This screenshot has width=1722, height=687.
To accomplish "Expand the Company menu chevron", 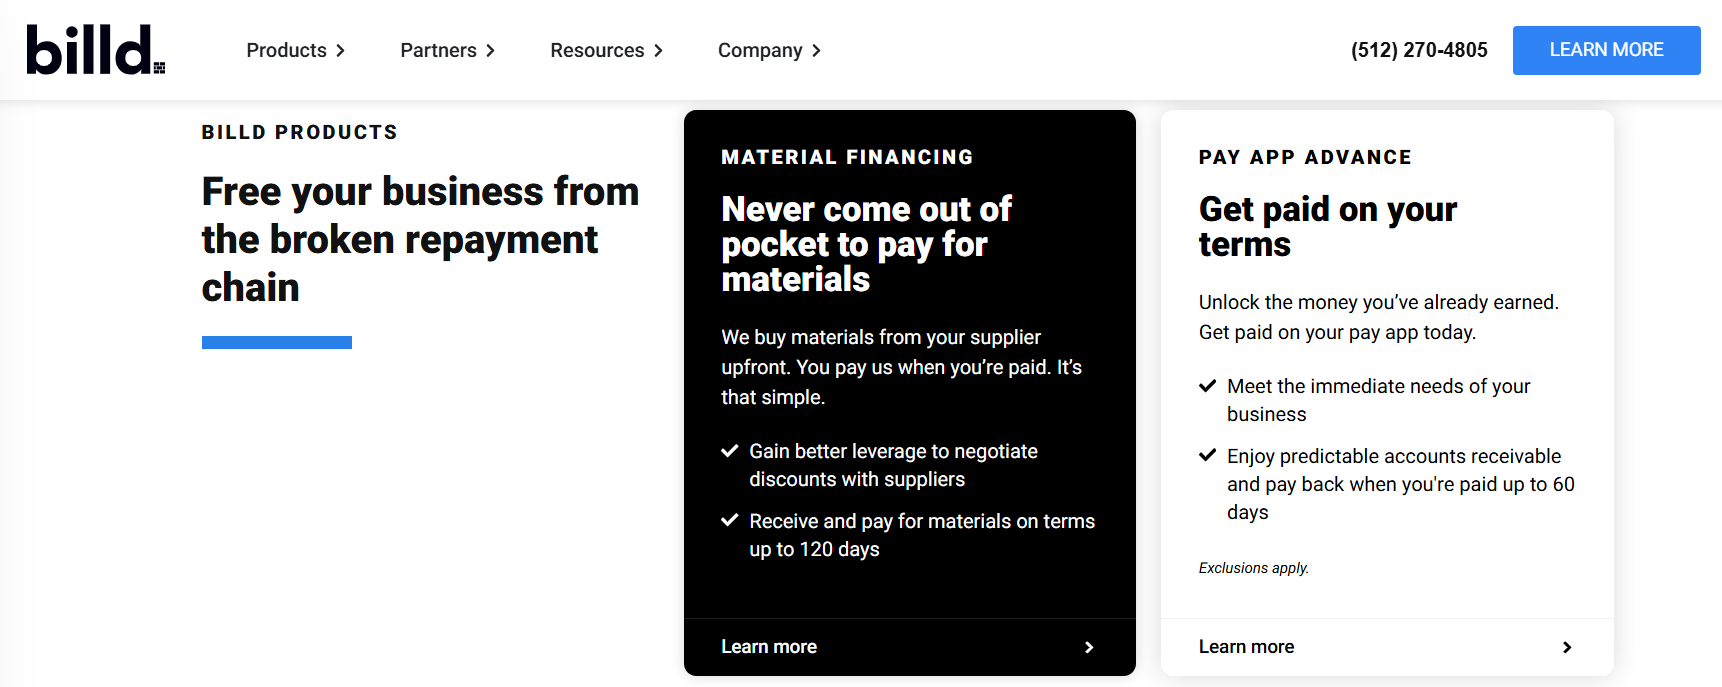I will (816, 51).
